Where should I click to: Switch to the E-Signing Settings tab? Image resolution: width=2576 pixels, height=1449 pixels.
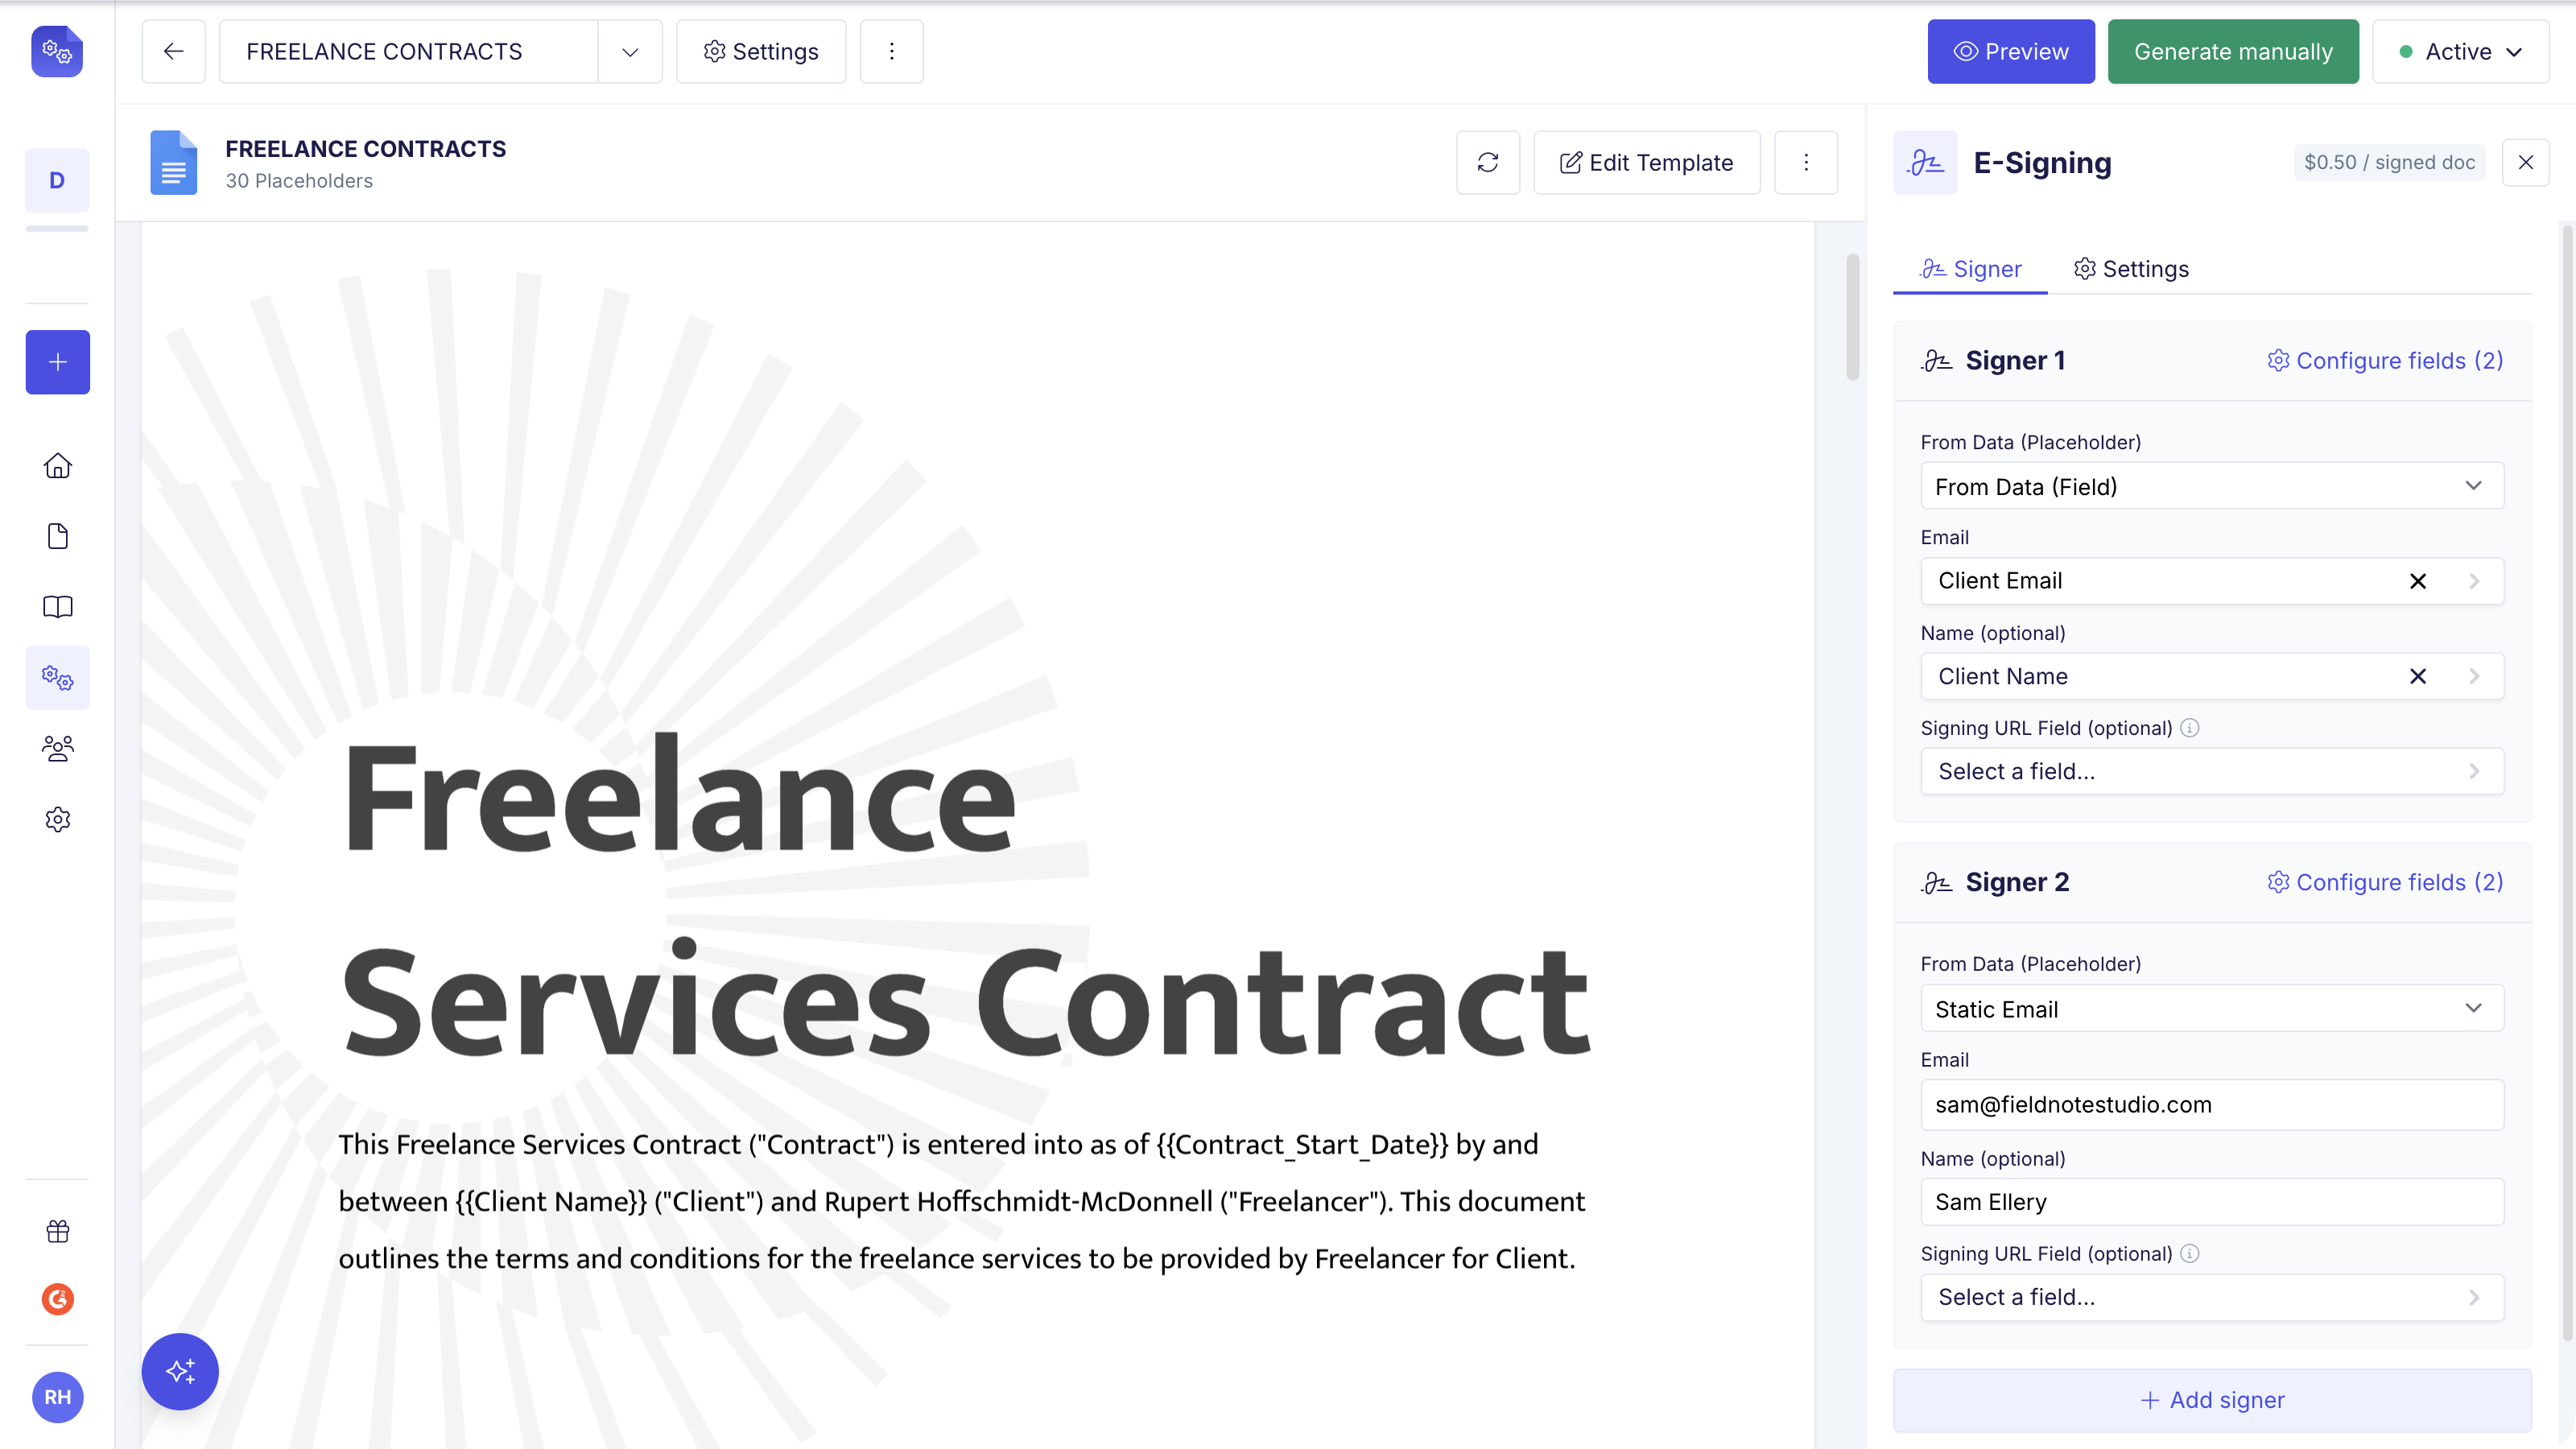click(2131, 269)
